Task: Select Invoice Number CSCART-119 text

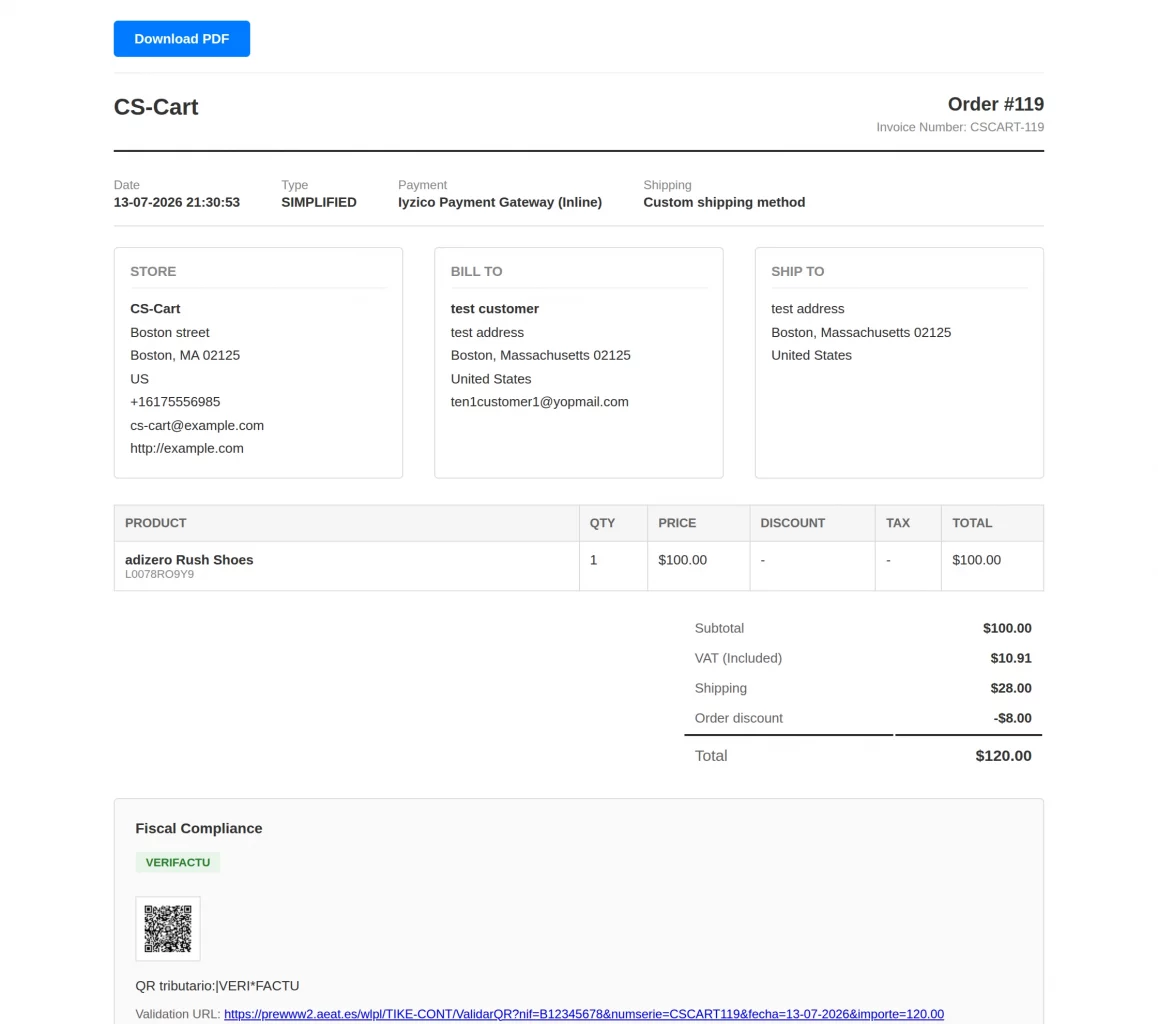Action: coord(960,127)
